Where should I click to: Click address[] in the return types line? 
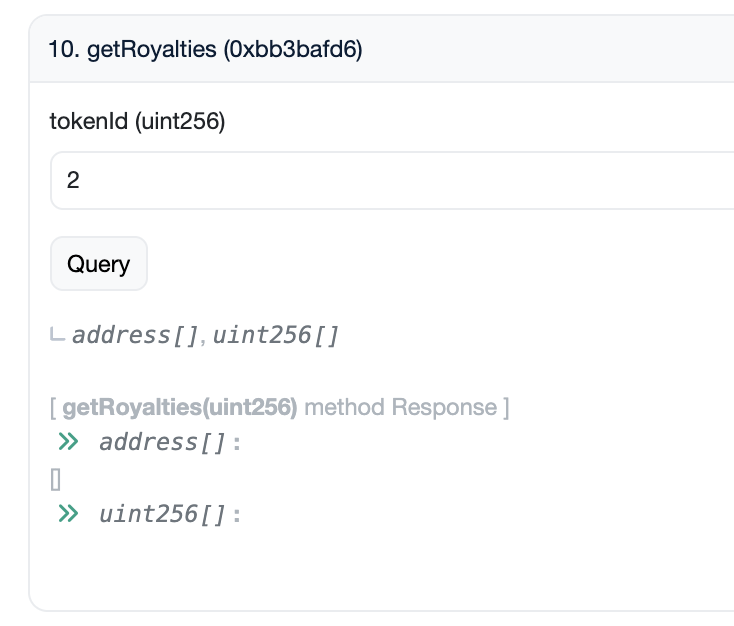pos(136,334)
